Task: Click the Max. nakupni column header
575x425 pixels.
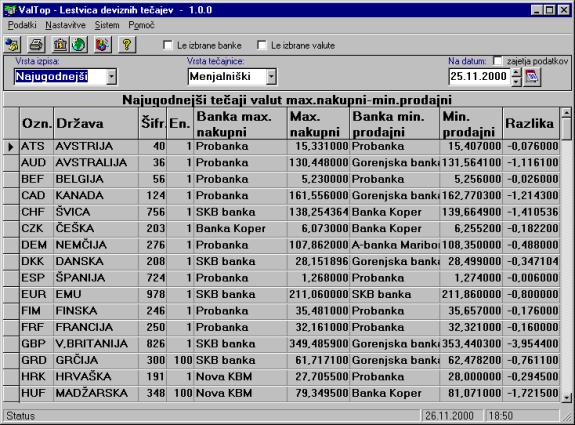Action: [x=318, y=124]
